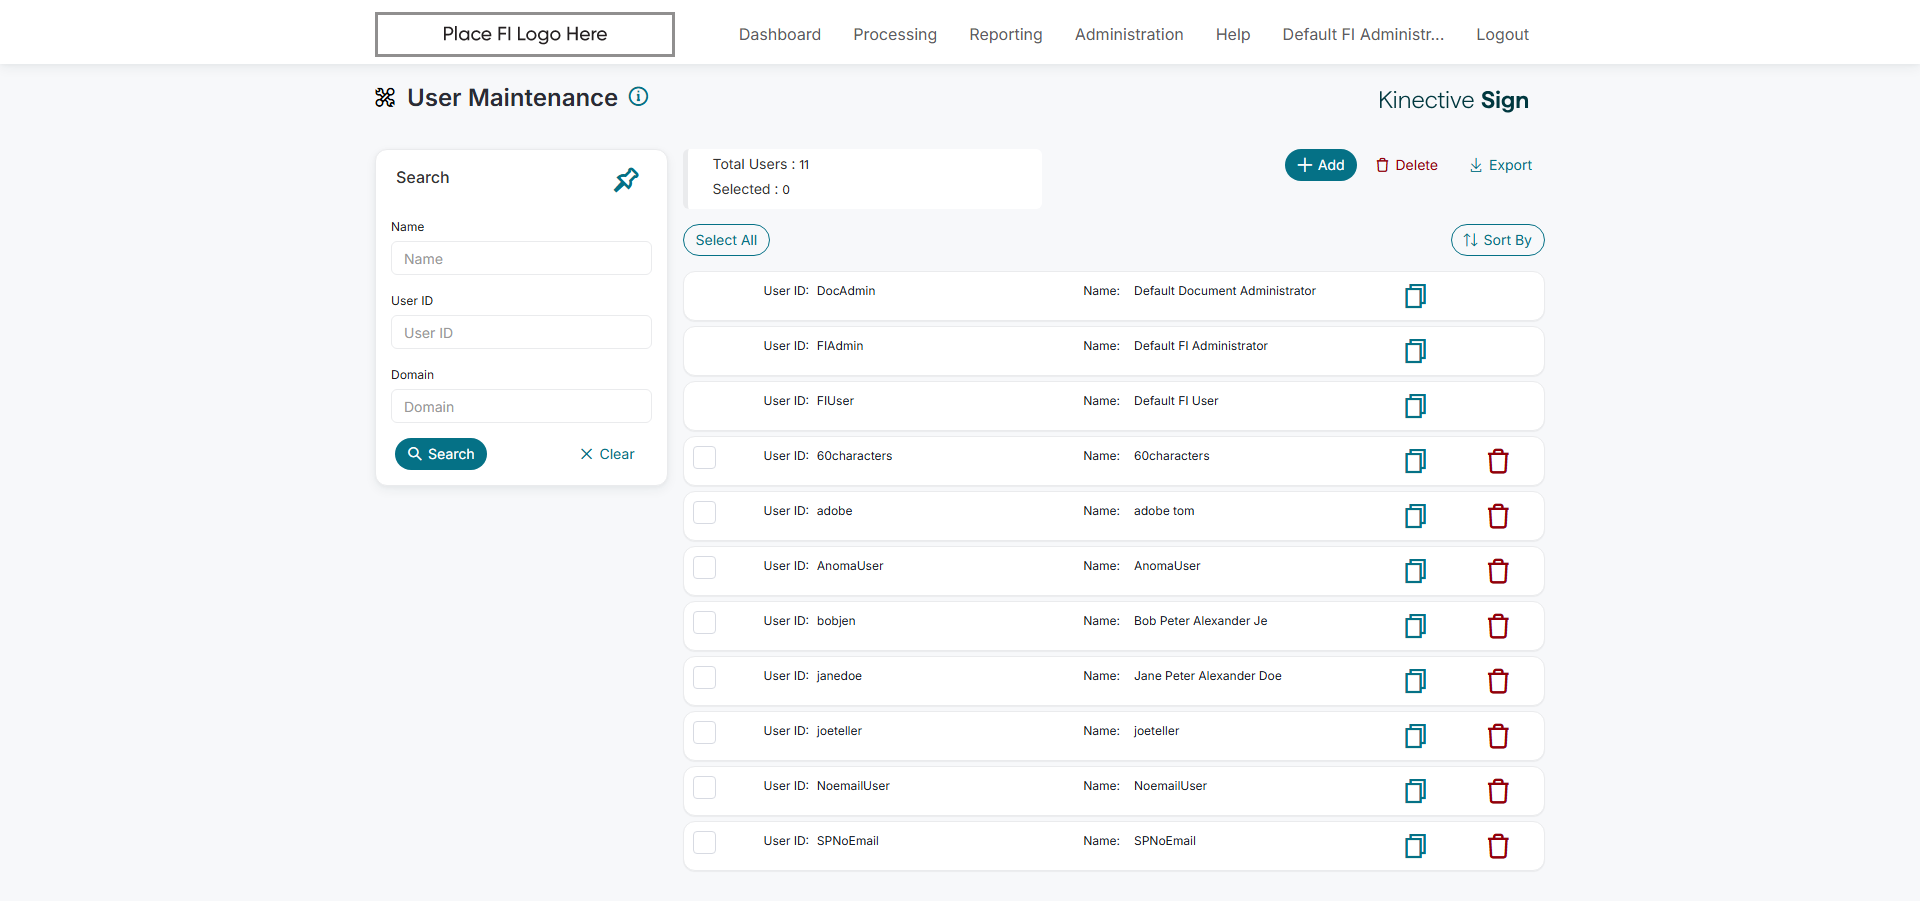Click the info icon beside User Maintenance
1920x901 pixels.
(x=638, y=97)
